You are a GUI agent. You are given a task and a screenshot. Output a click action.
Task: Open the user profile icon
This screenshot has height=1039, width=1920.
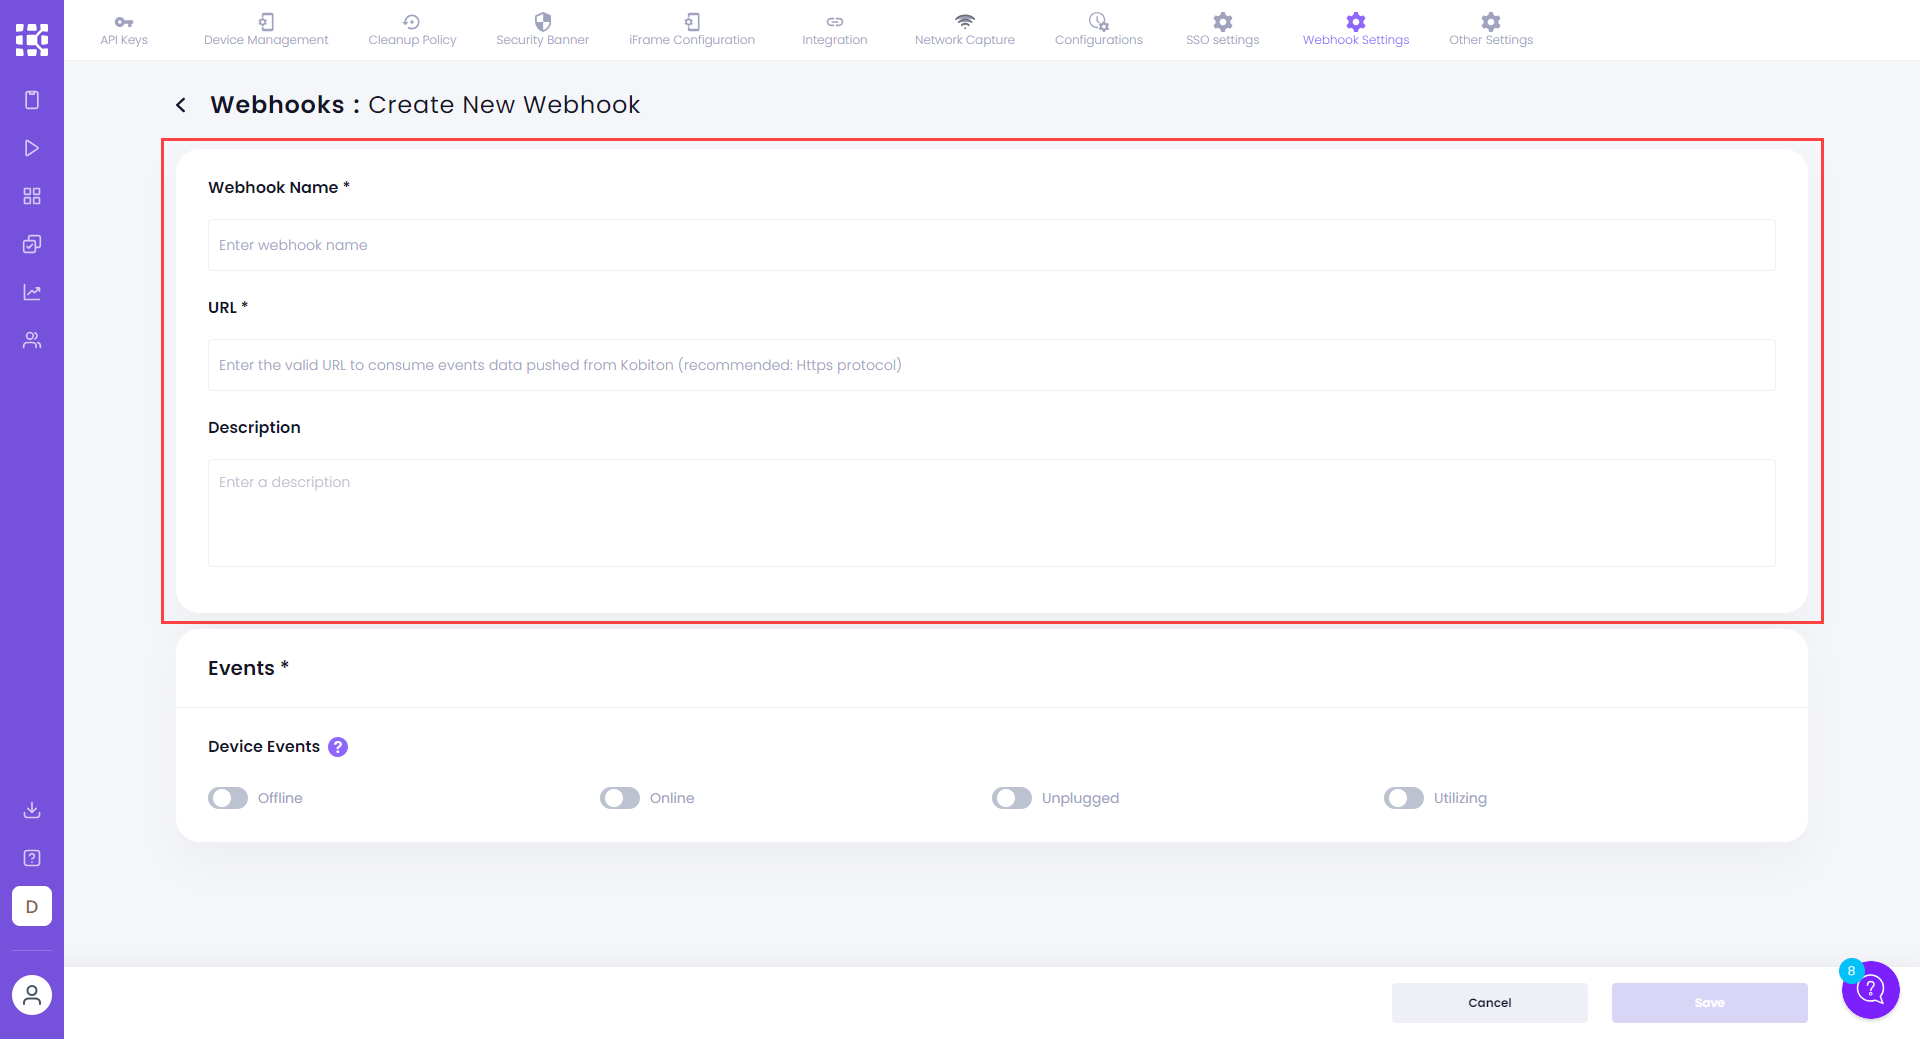(x=32, y=995)
